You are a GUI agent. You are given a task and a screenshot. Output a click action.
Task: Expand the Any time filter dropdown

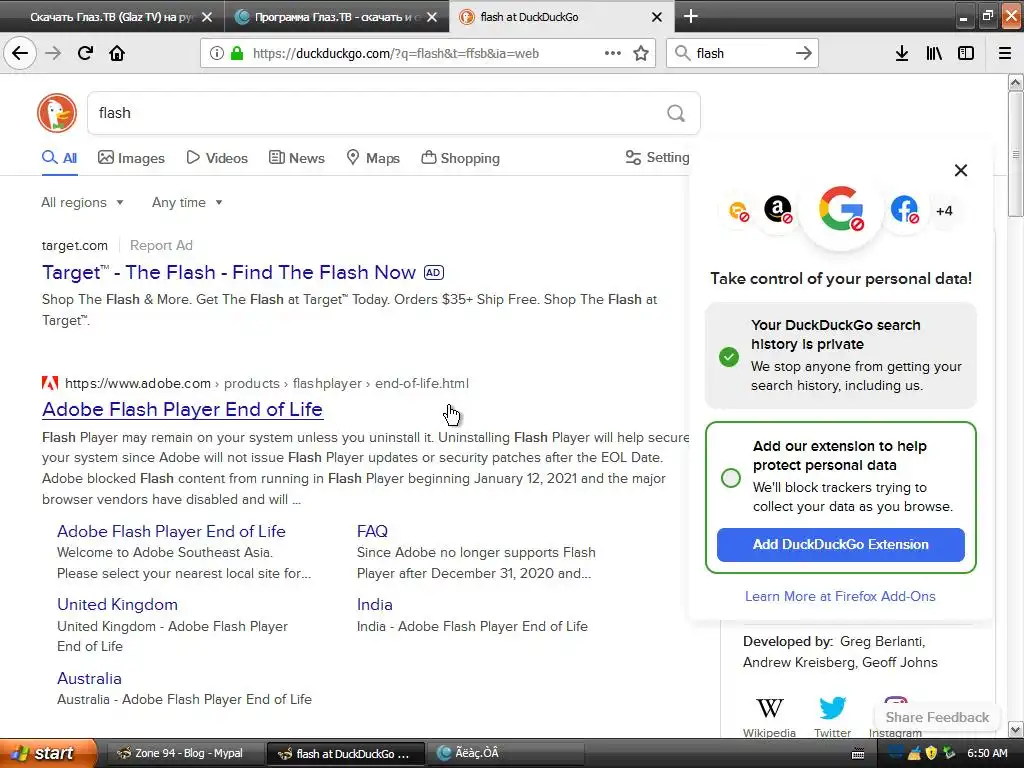pos(187,202)
